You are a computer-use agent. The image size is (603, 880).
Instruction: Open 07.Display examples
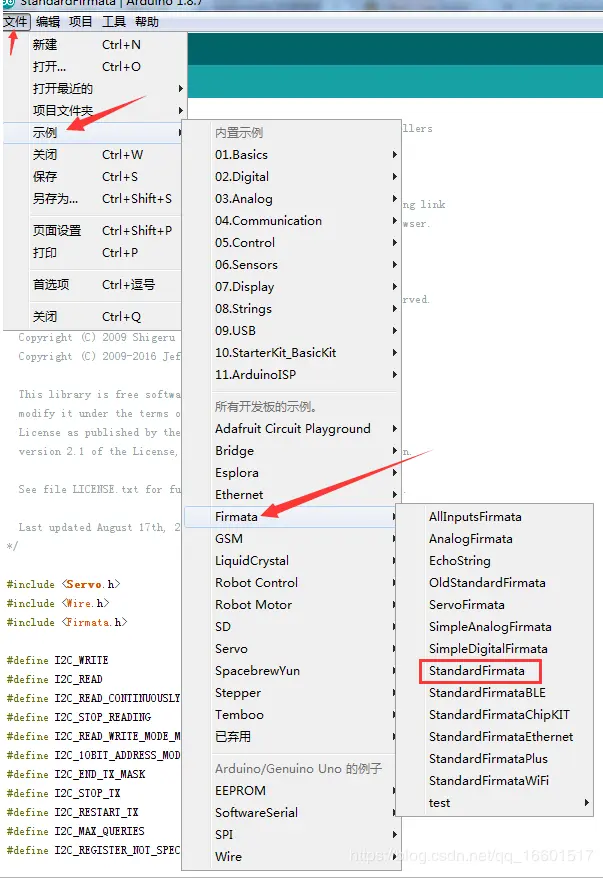pos(291,287)
